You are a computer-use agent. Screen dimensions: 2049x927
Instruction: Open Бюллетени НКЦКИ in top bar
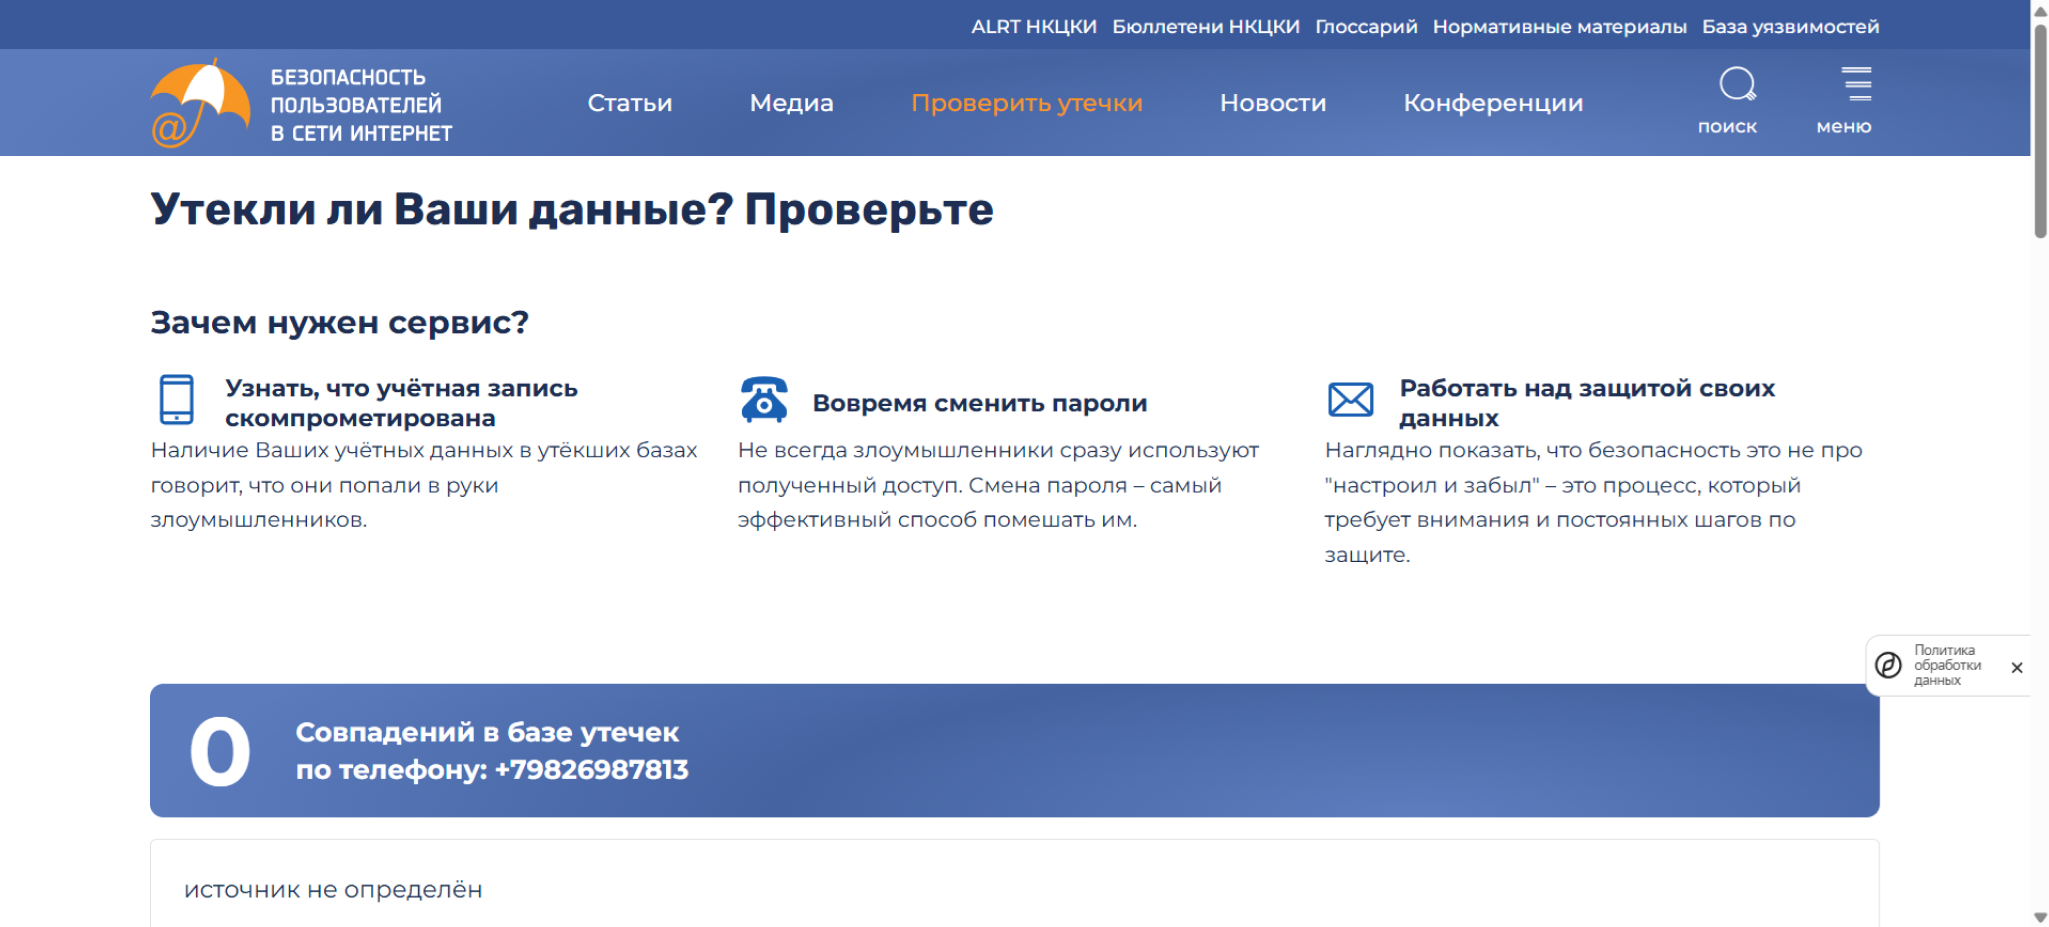tap(1205, 27)
